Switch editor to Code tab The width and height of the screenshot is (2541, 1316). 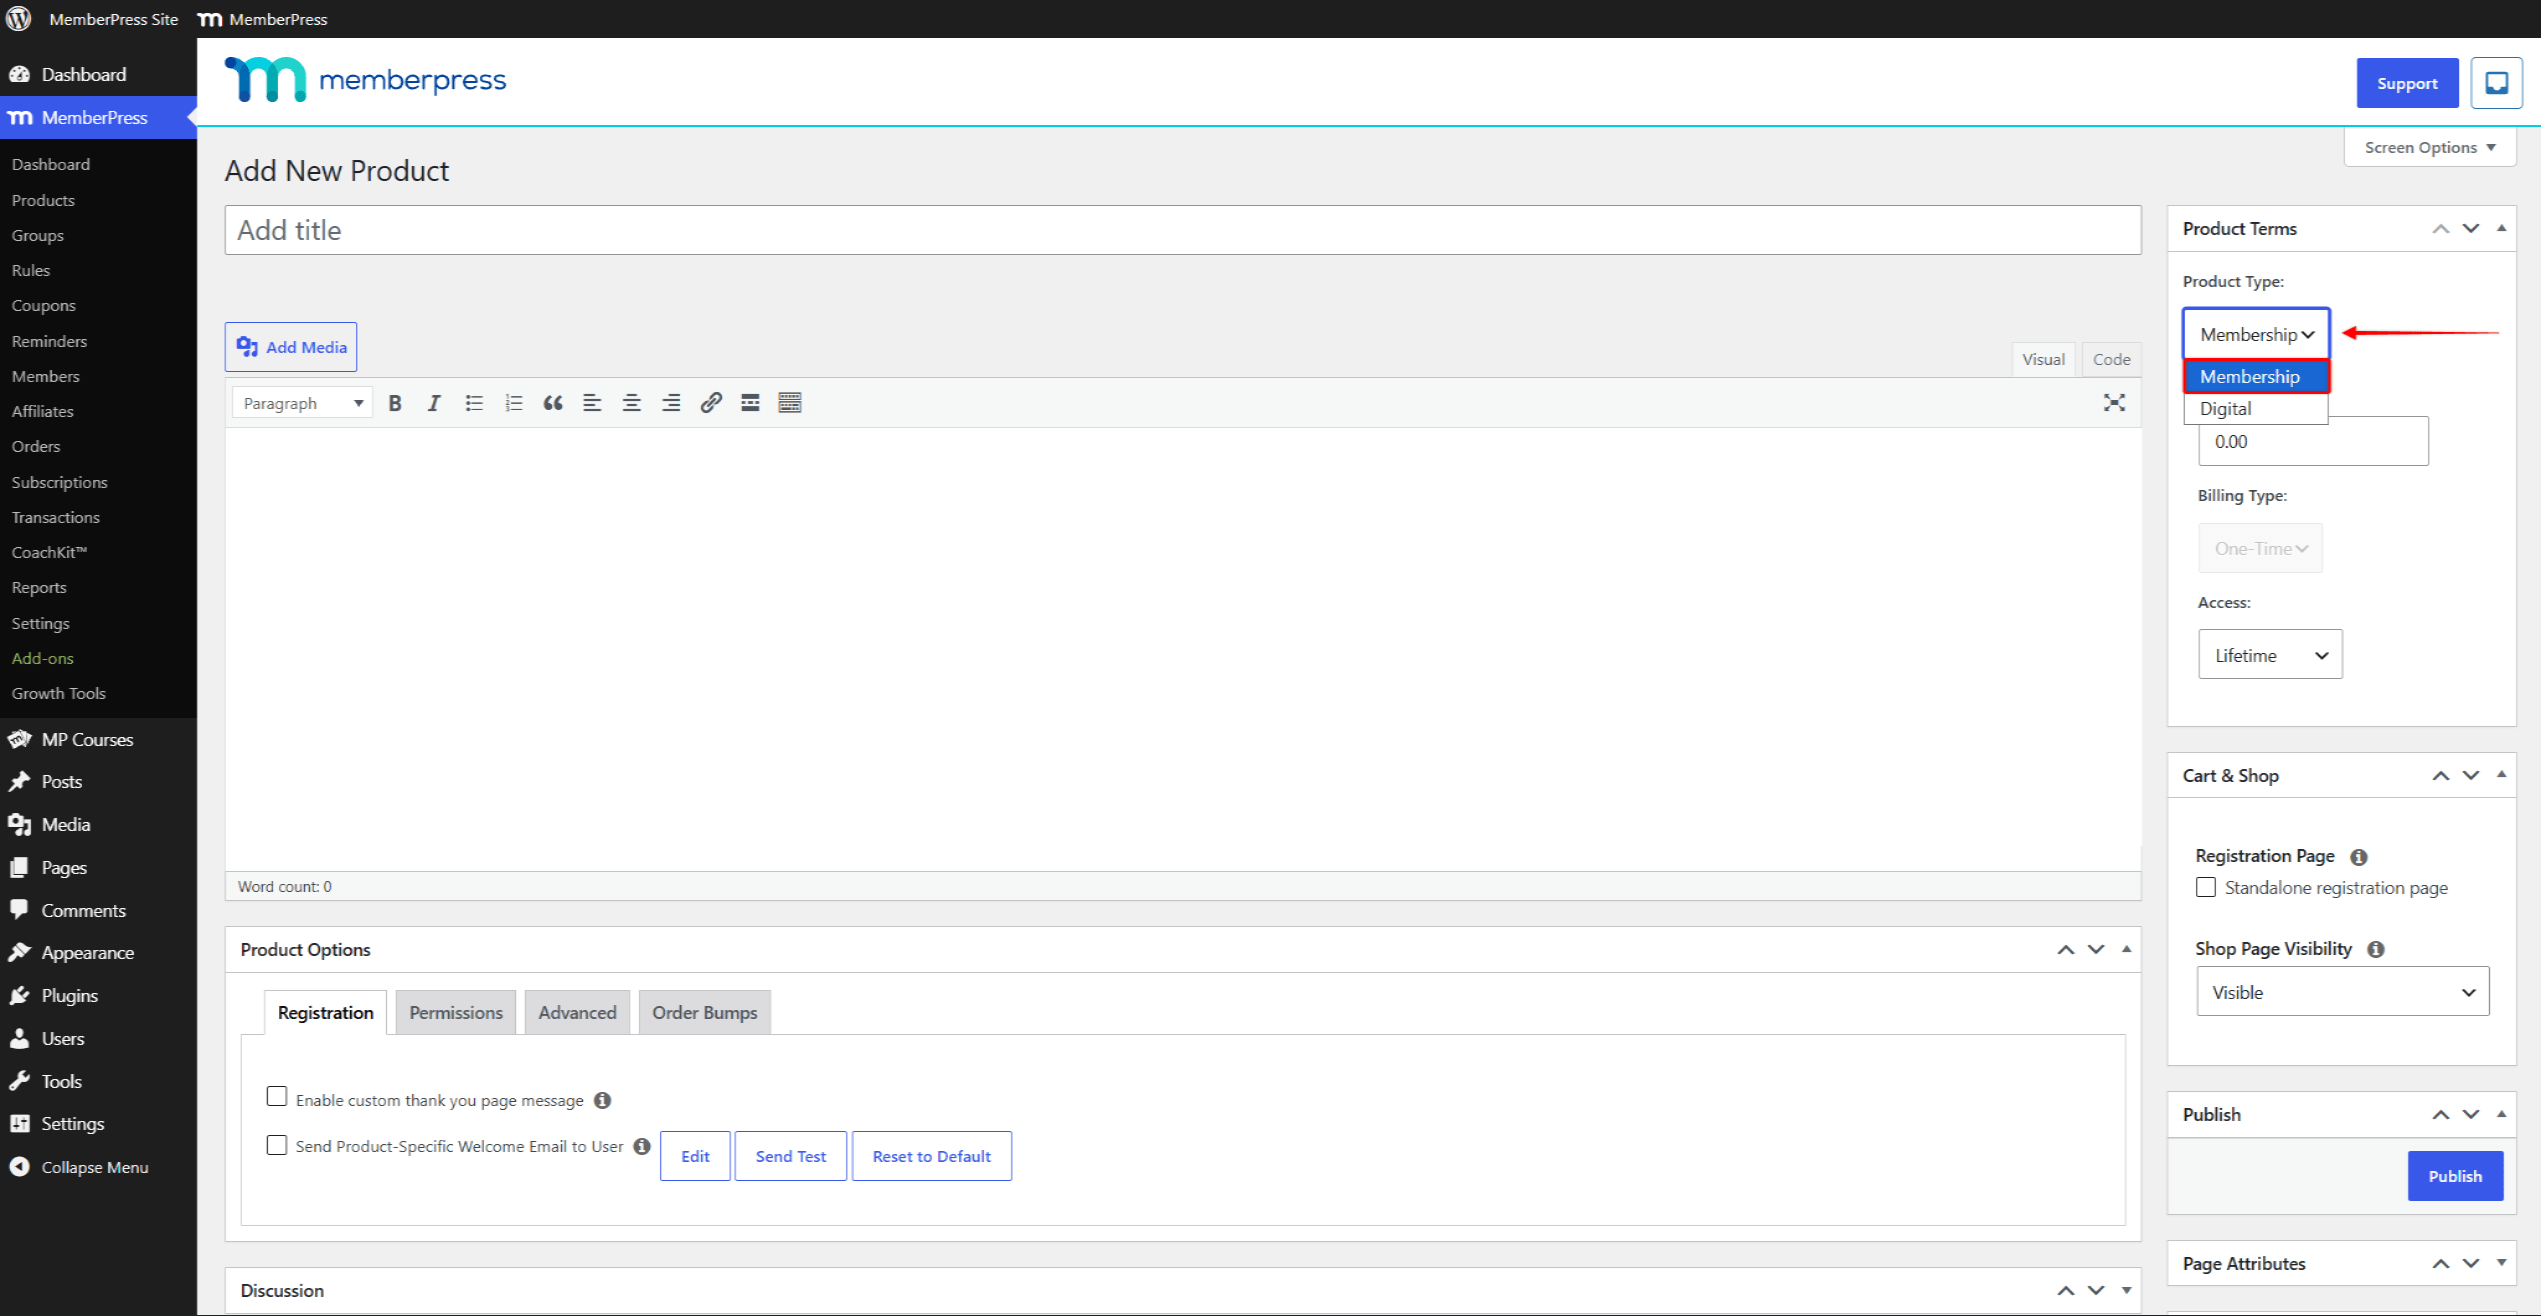click(2112, 360)
